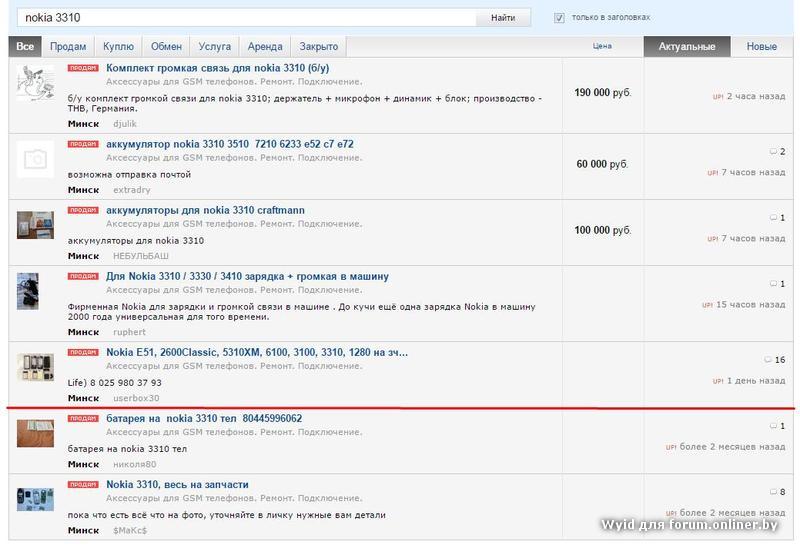Click category link under Комплект громкая связь listing

pyautogui.click(x=234, y=82)
